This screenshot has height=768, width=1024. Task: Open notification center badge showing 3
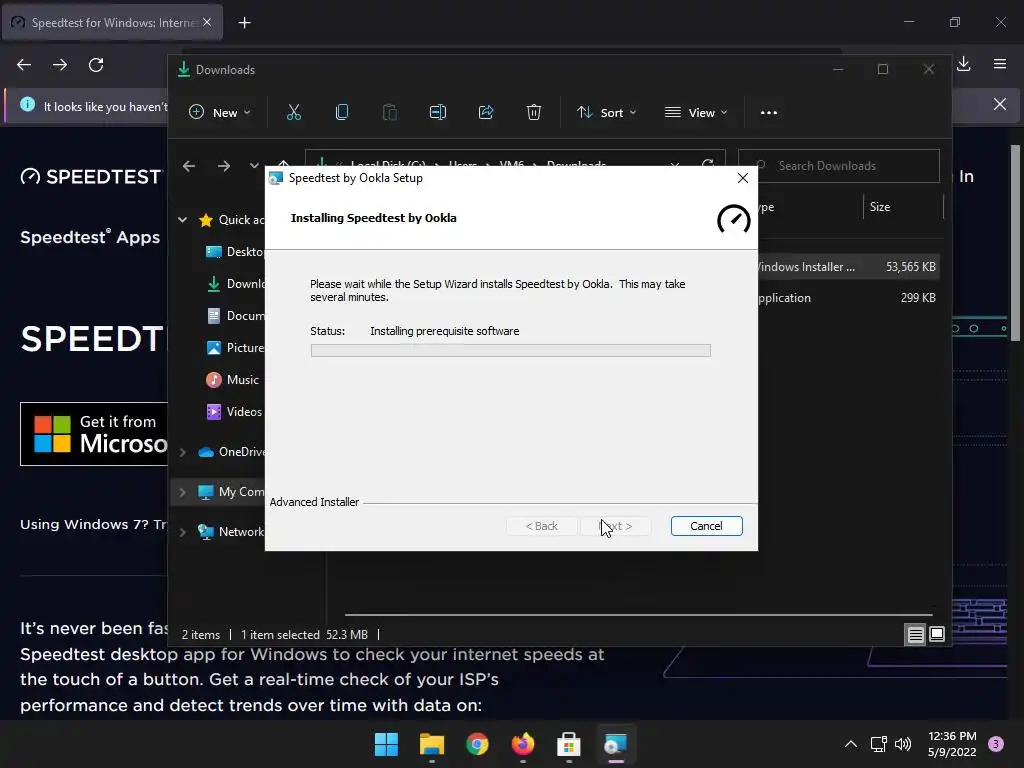[996, 744]
